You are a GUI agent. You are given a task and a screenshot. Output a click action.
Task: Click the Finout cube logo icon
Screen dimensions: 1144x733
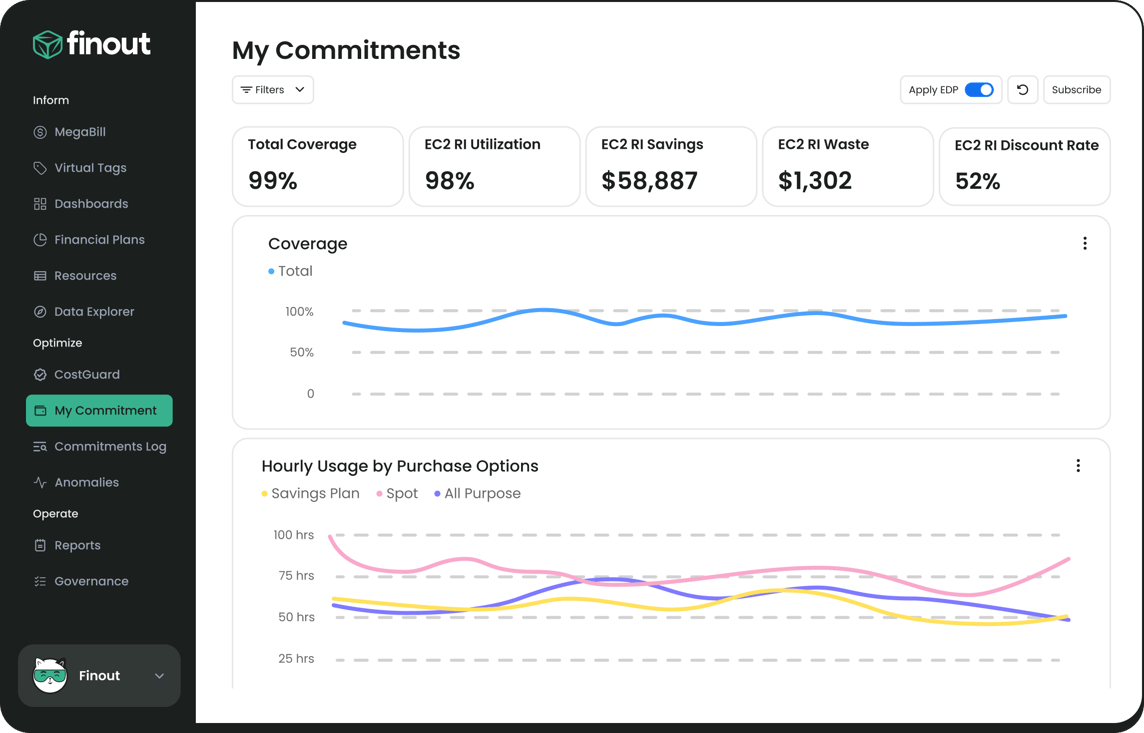pos(47,44)
